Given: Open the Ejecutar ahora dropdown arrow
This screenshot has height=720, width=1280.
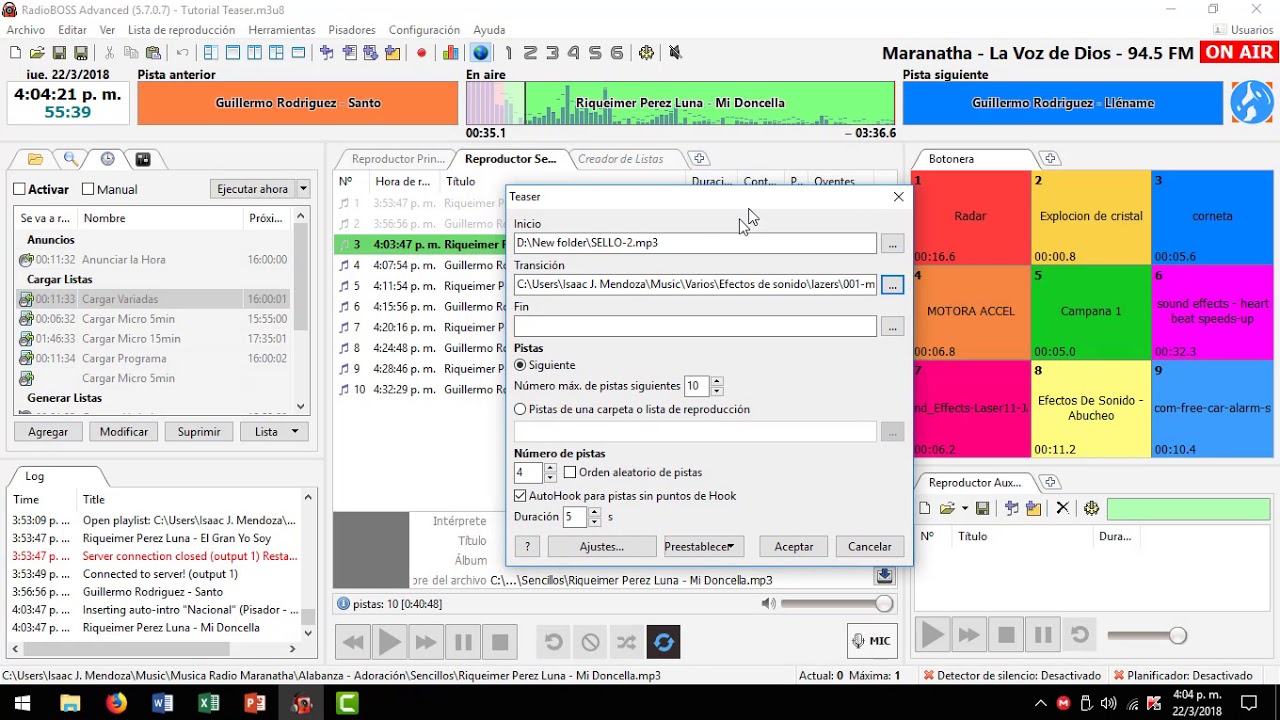Looking at the screenshot, I should tap(303, 189).
